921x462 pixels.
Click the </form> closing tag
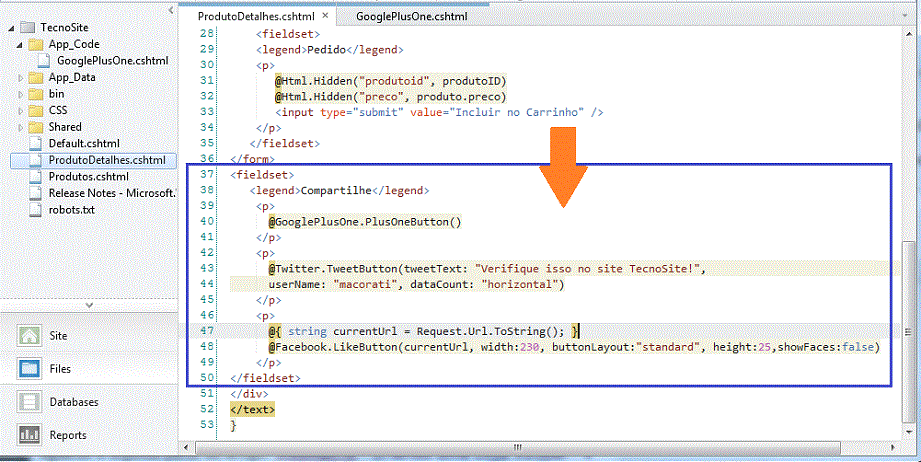253,159
